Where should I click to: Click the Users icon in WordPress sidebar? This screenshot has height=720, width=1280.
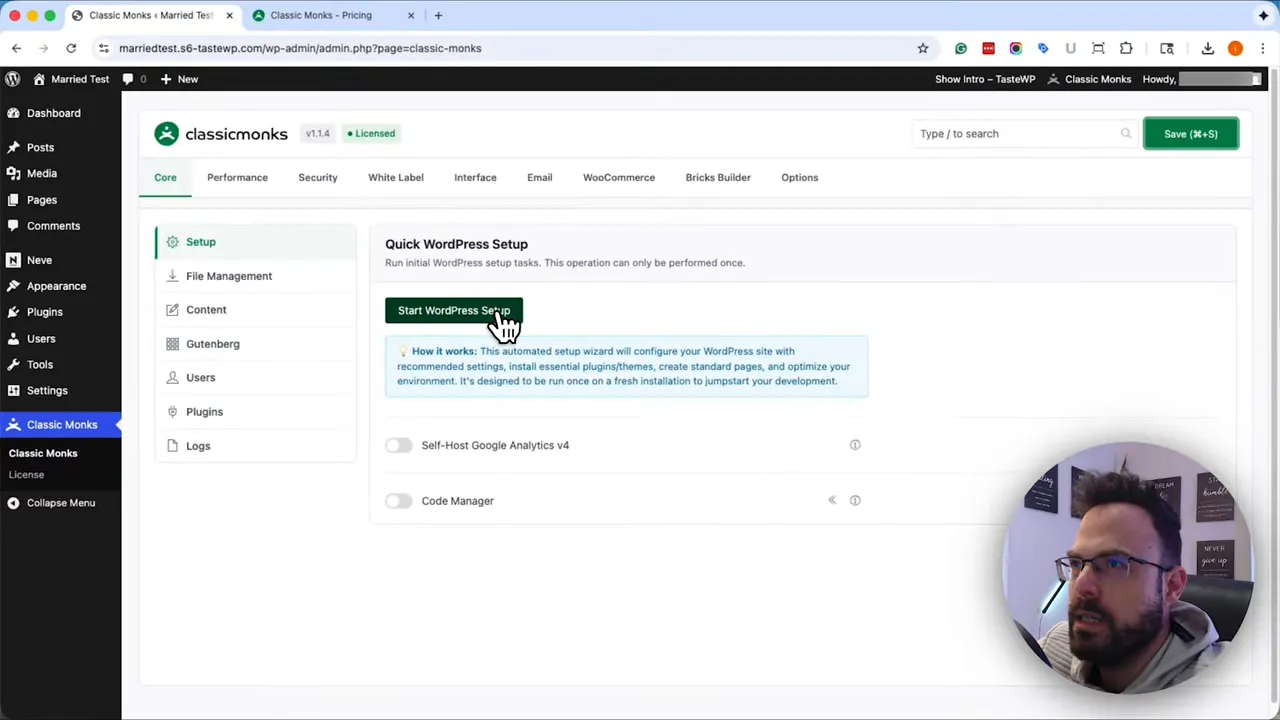point(13,338)
